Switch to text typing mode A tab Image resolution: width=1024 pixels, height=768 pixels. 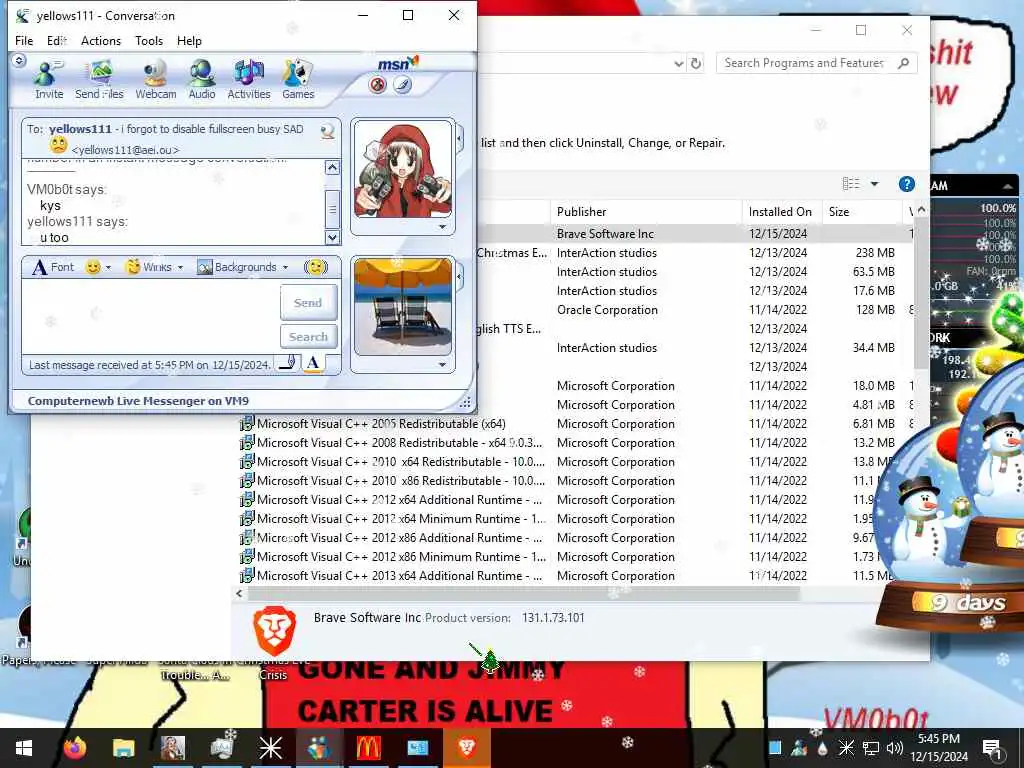click(x=313, y=363)
